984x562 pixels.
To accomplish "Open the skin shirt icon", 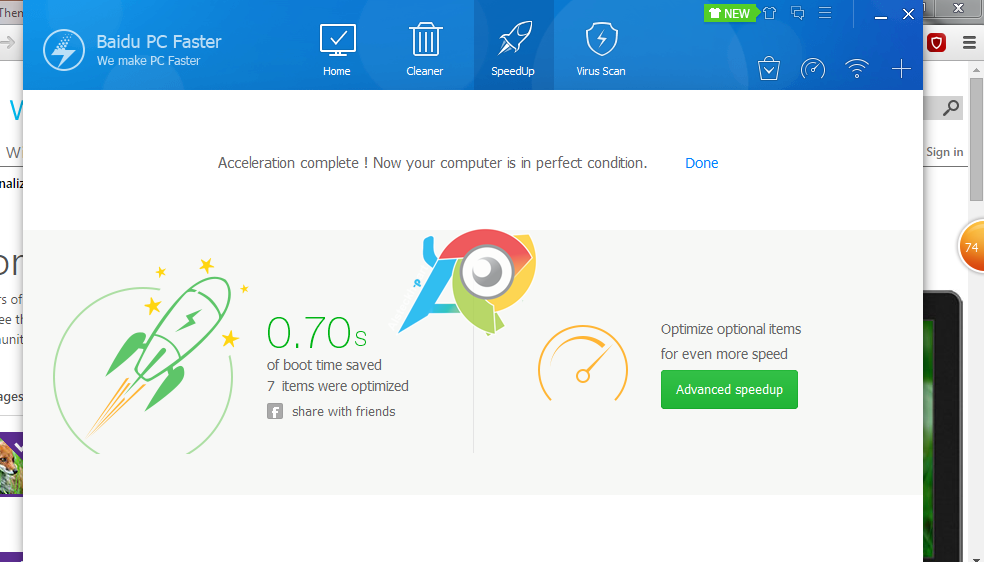I will 770,13.
